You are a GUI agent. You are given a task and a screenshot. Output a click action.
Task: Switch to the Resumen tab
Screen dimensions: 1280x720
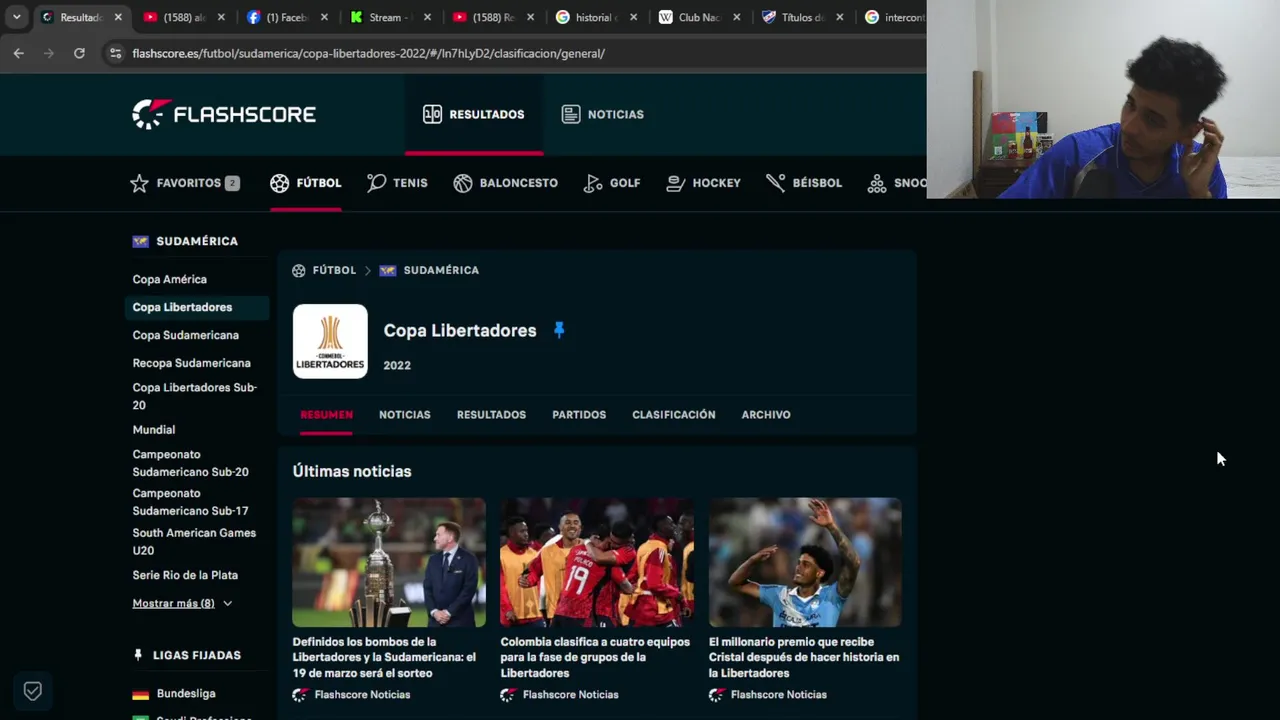pyautogui.click(x=326, y=414)
